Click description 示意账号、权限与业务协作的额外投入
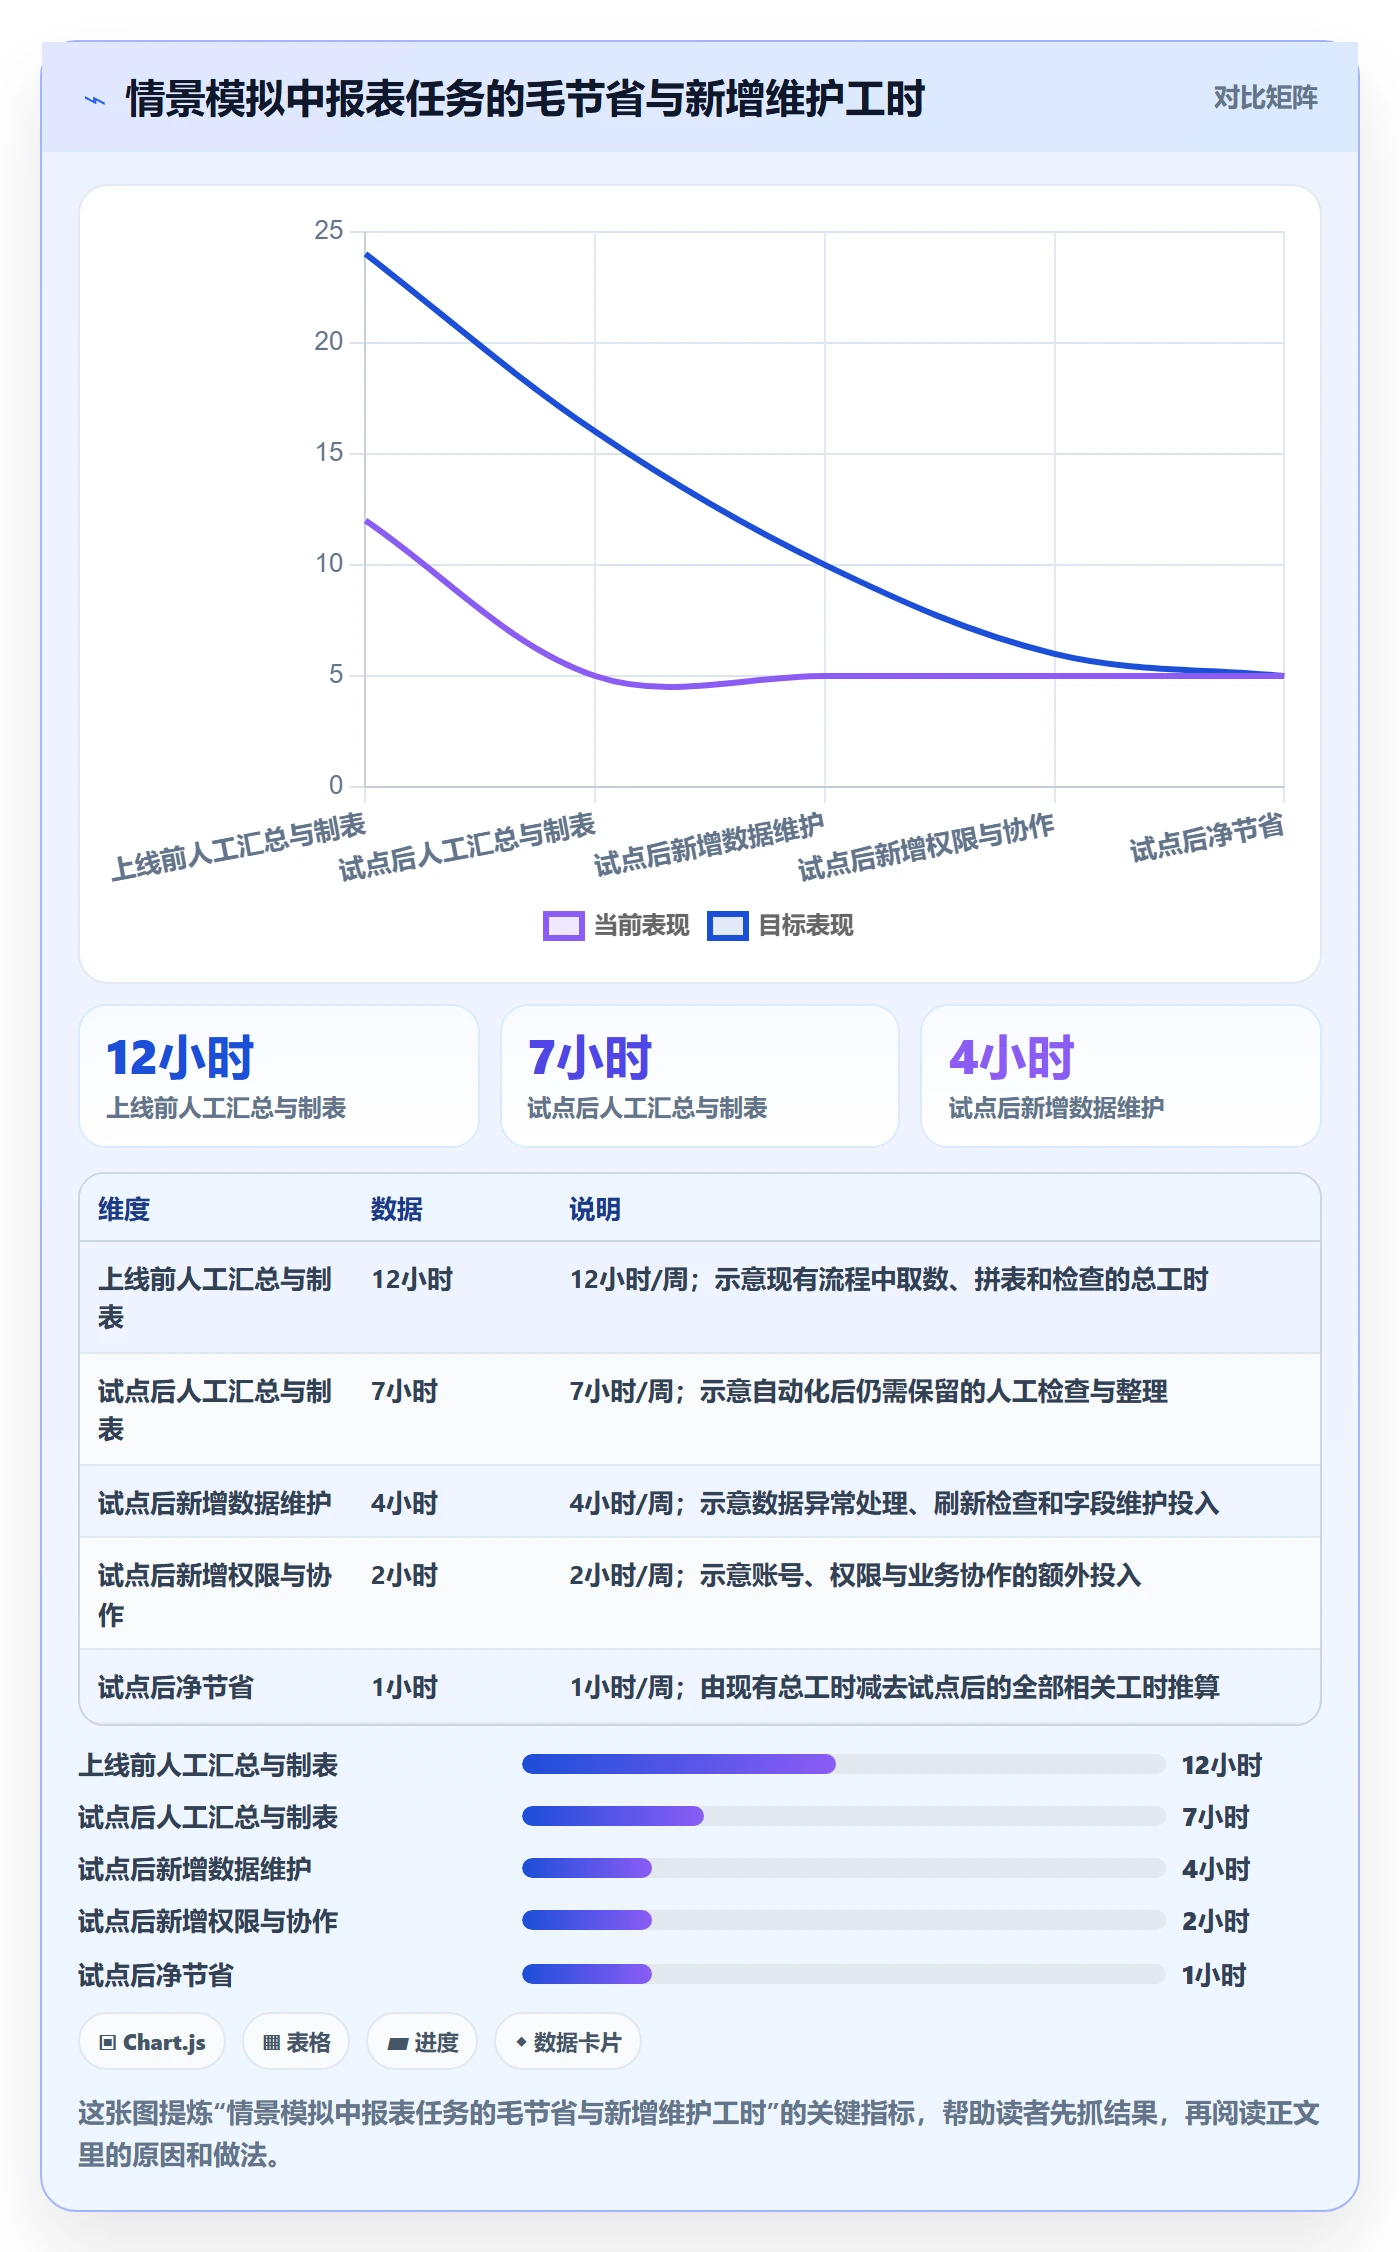 tap(921, 1575)
